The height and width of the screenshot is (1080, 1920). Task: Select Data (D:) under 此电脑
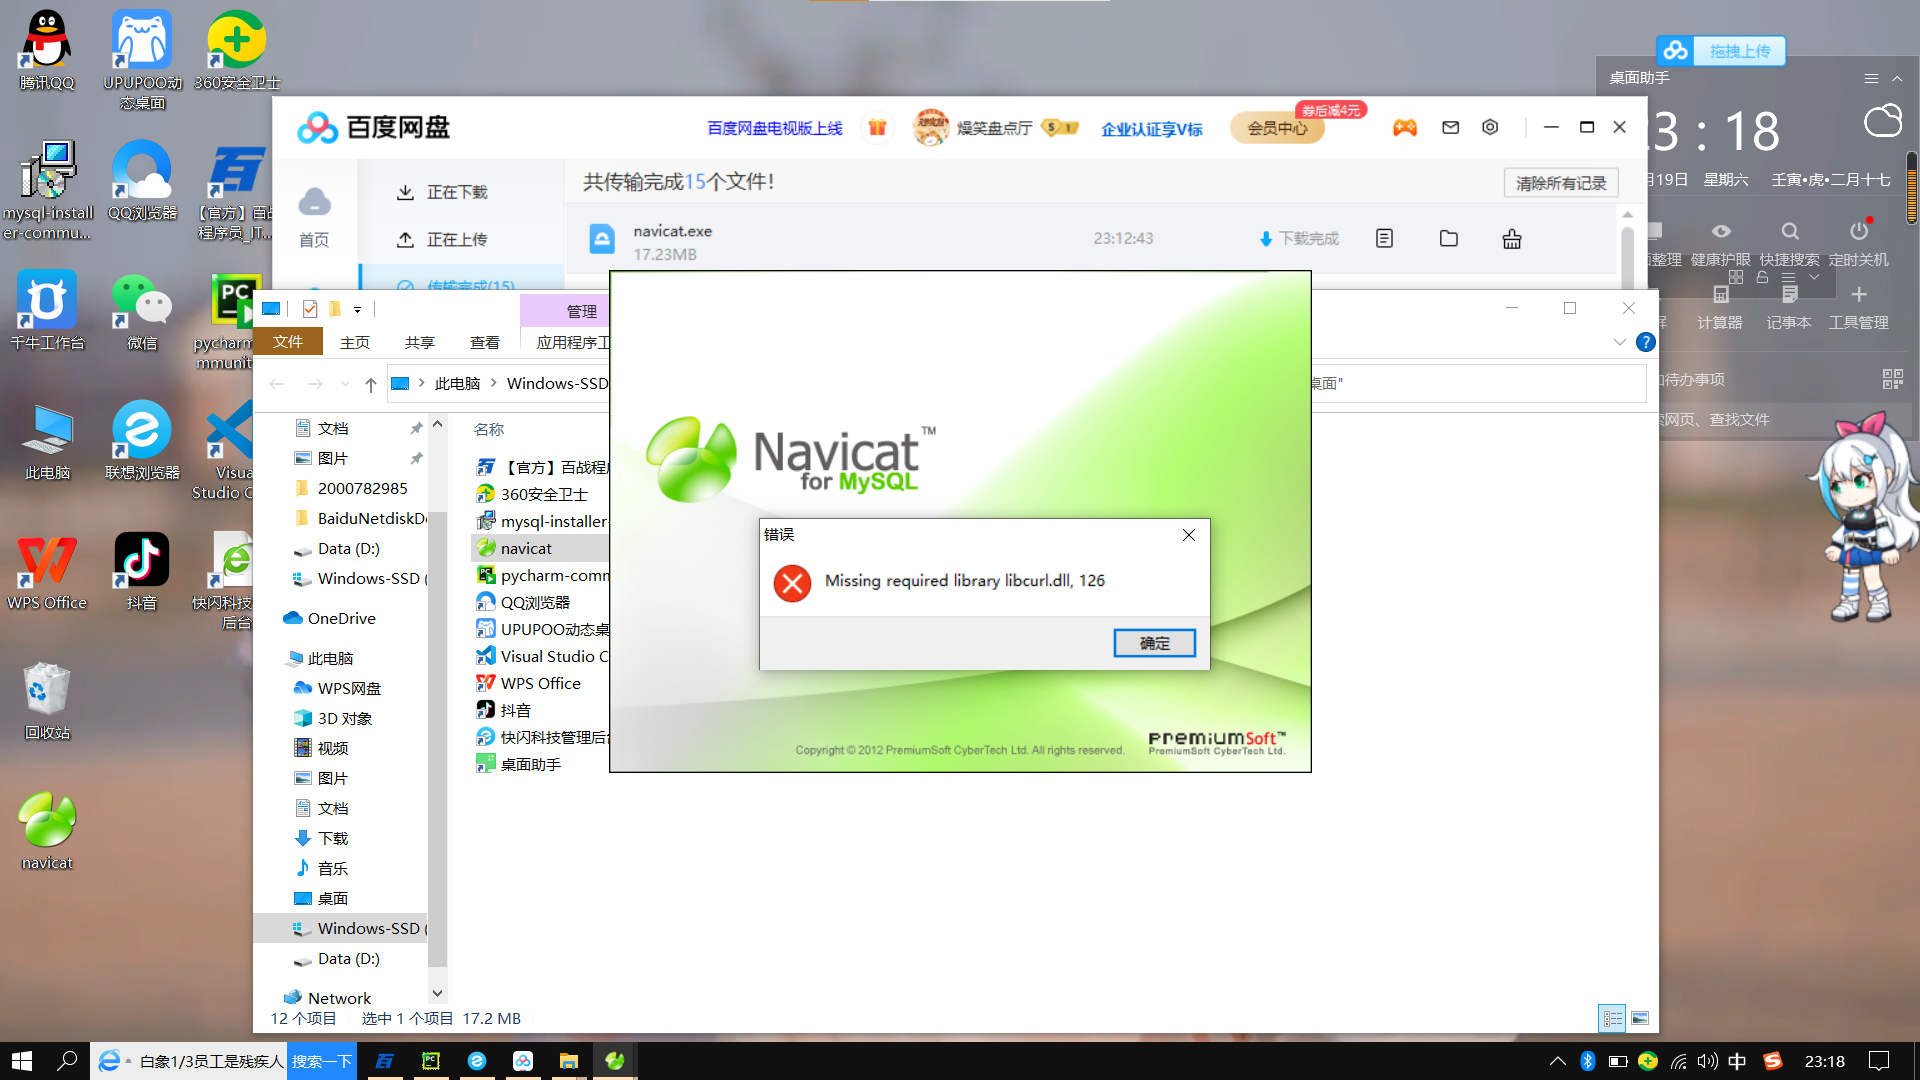tap(348, 958)
